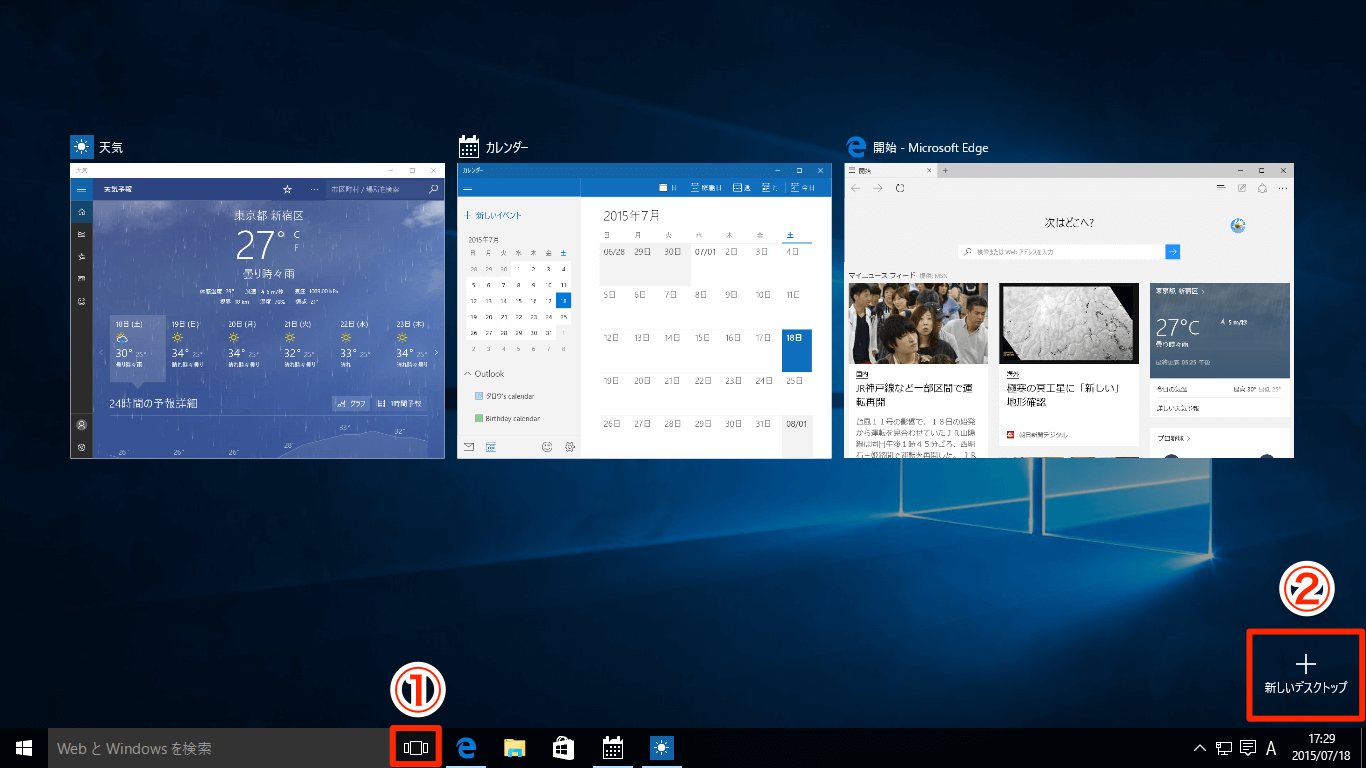Select the カレンダー window thumbnail
Image resolution: width=1366 pixels, height=768 pixels.
[x=644, y=311]
